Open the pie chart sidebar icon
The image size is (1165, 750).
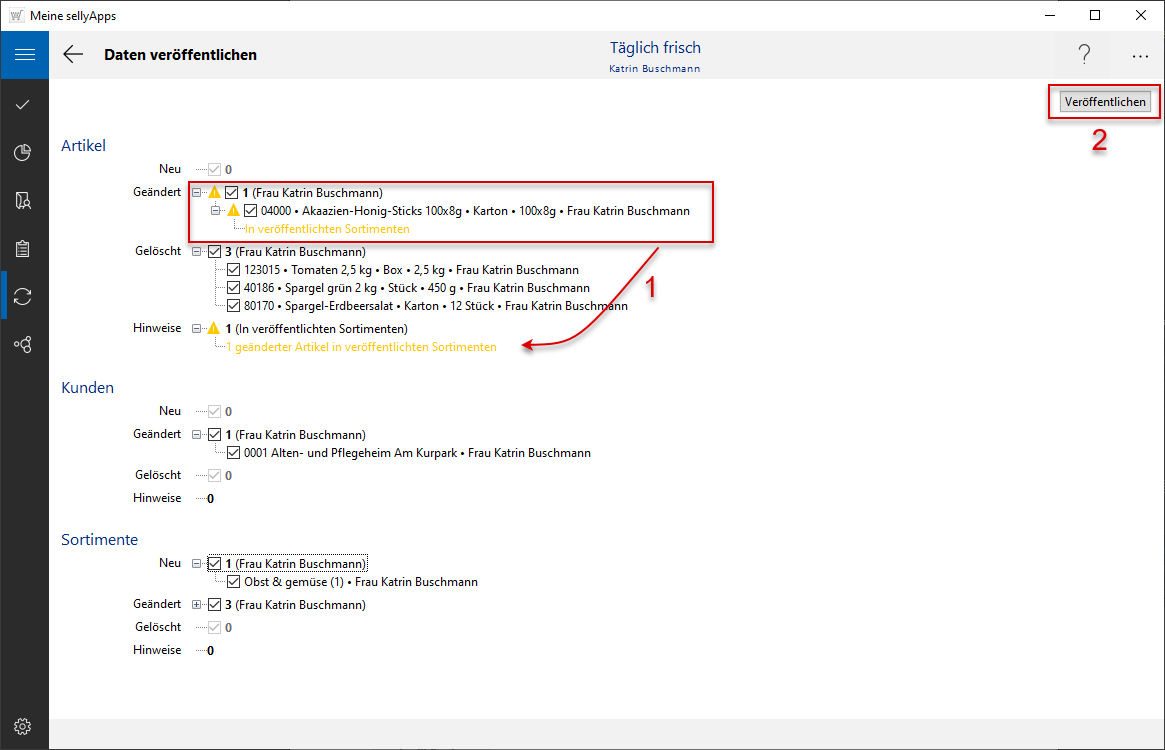click(24, 152)
